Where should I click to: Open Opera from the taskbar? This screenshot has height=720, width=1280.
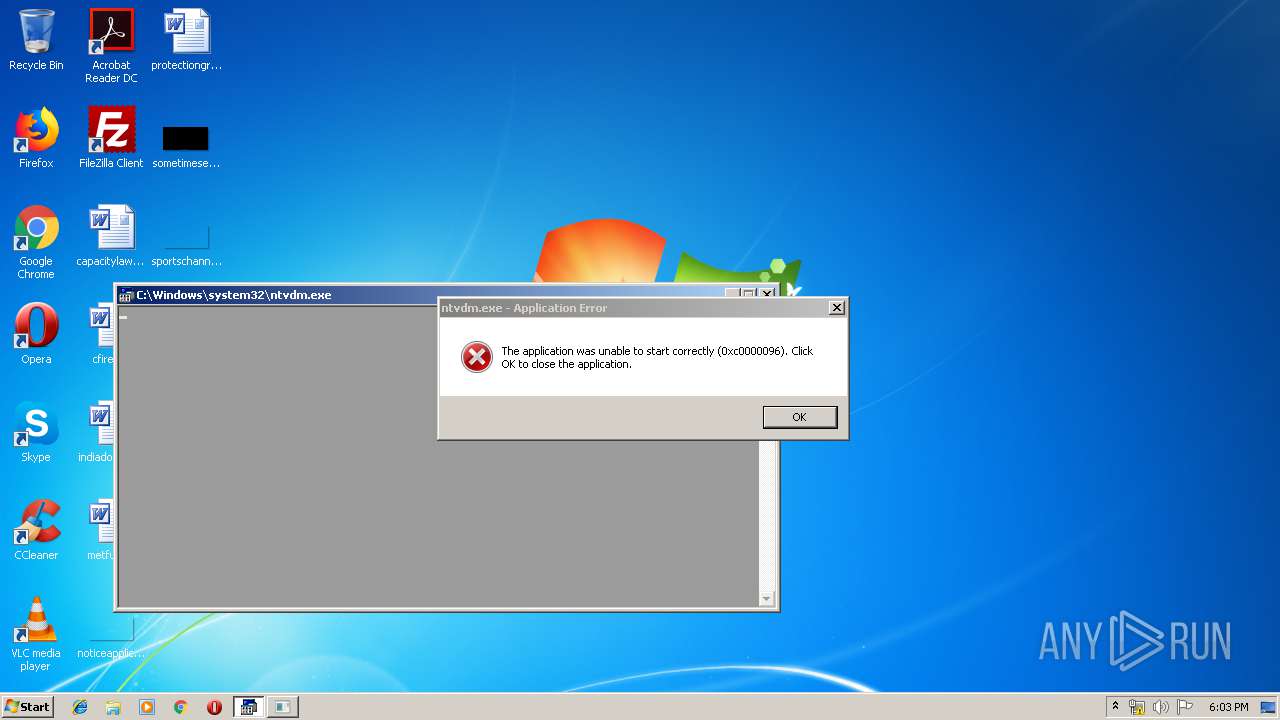pyautogui.click(x=214, y=707)
